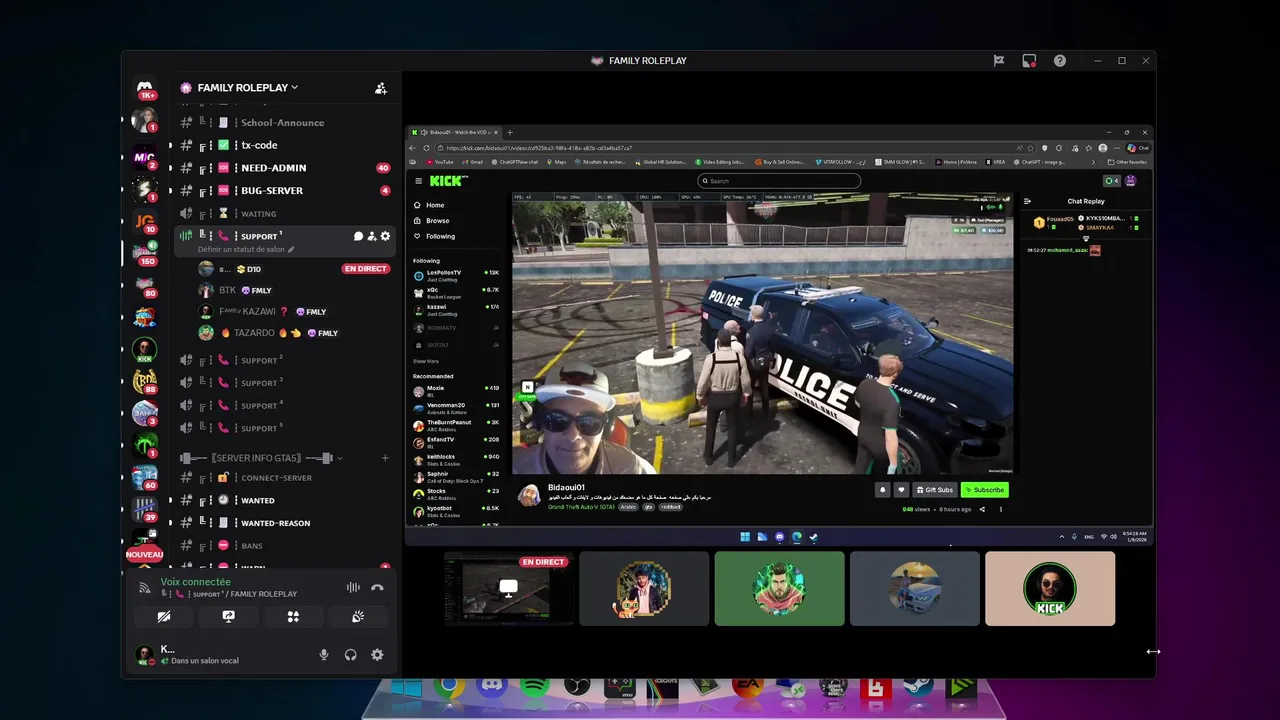Viewport: 1280px width, 720px height.
Task: Collapse the SERVER INFO GTA5 category
Action: coord(260,458)
